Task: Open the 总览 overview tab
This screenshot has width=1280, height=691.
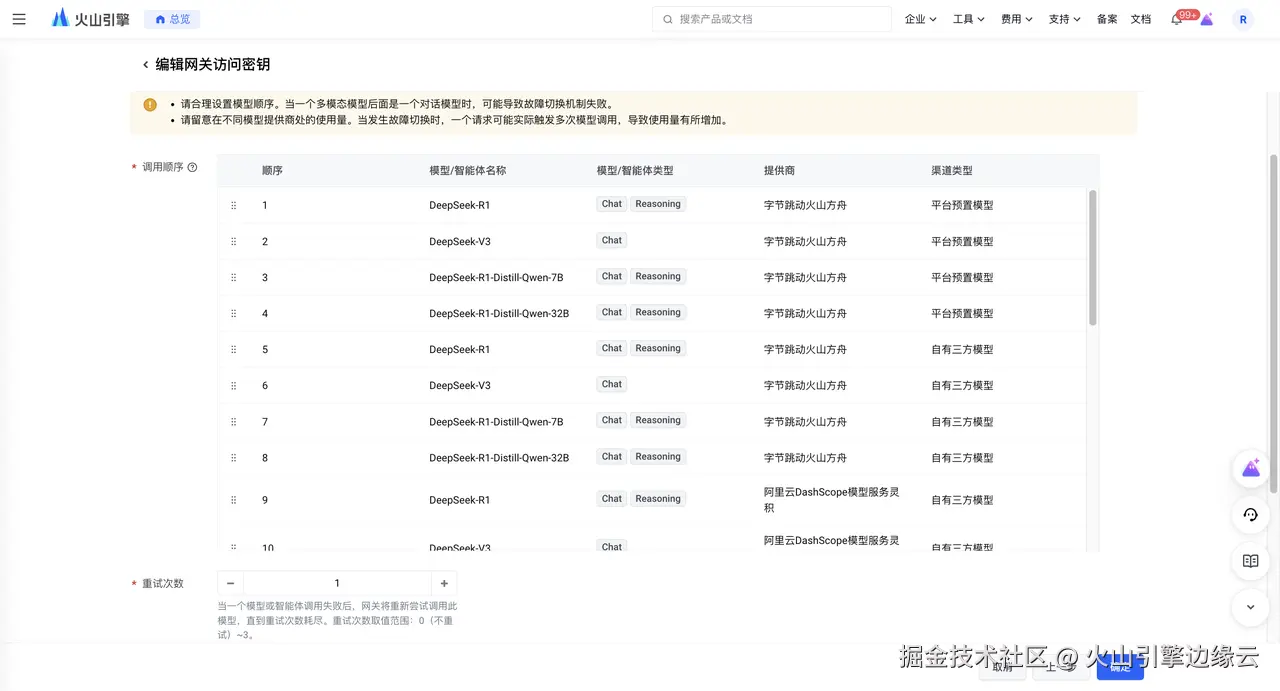Action: click(x=172, y=19)
